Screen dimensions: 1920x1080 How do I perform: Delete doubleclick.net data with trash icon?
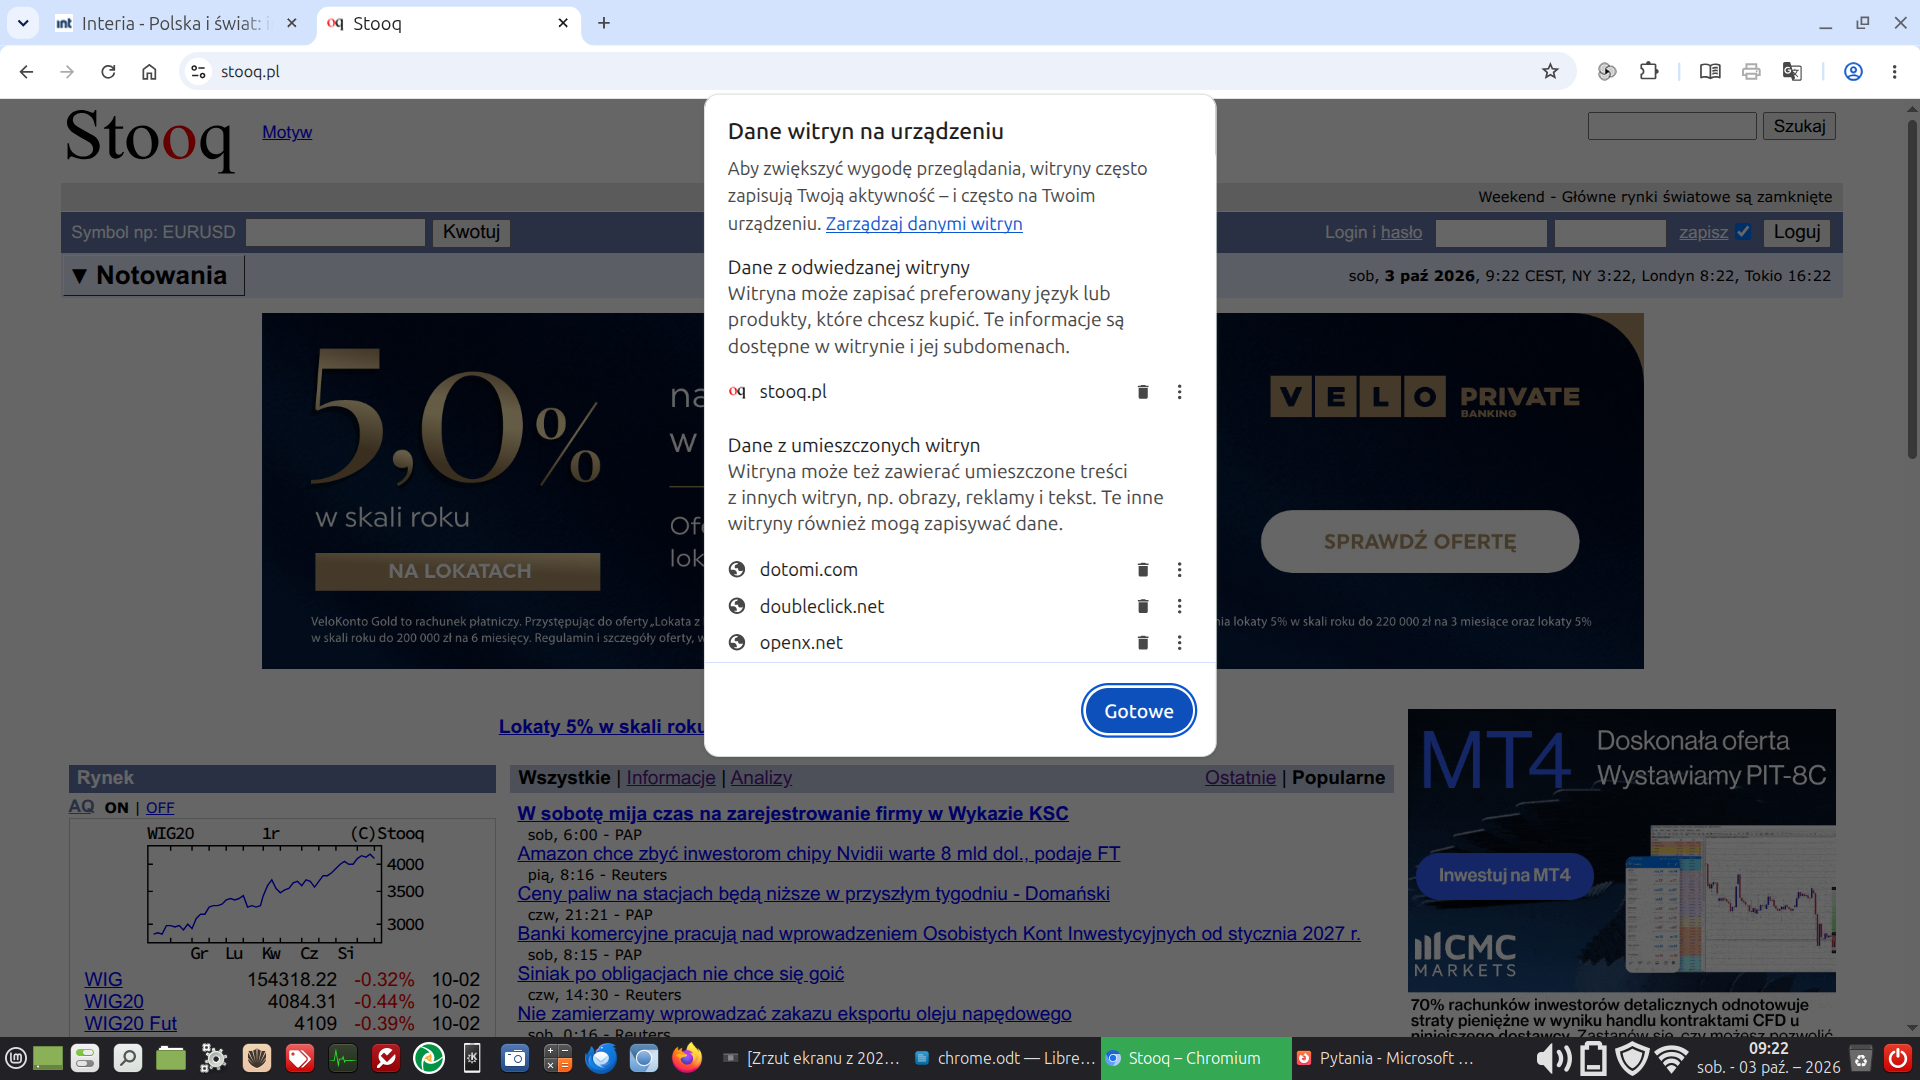(1143, 606)
